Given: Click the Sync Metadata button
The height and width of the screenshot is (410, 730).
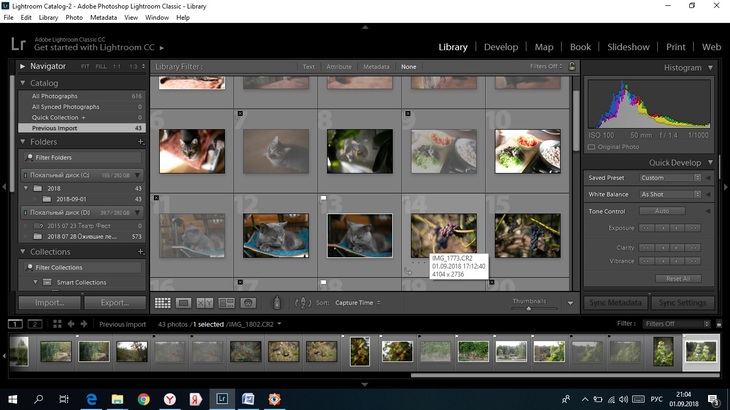Looking at the screenshot, I should [x=615, y=303].
